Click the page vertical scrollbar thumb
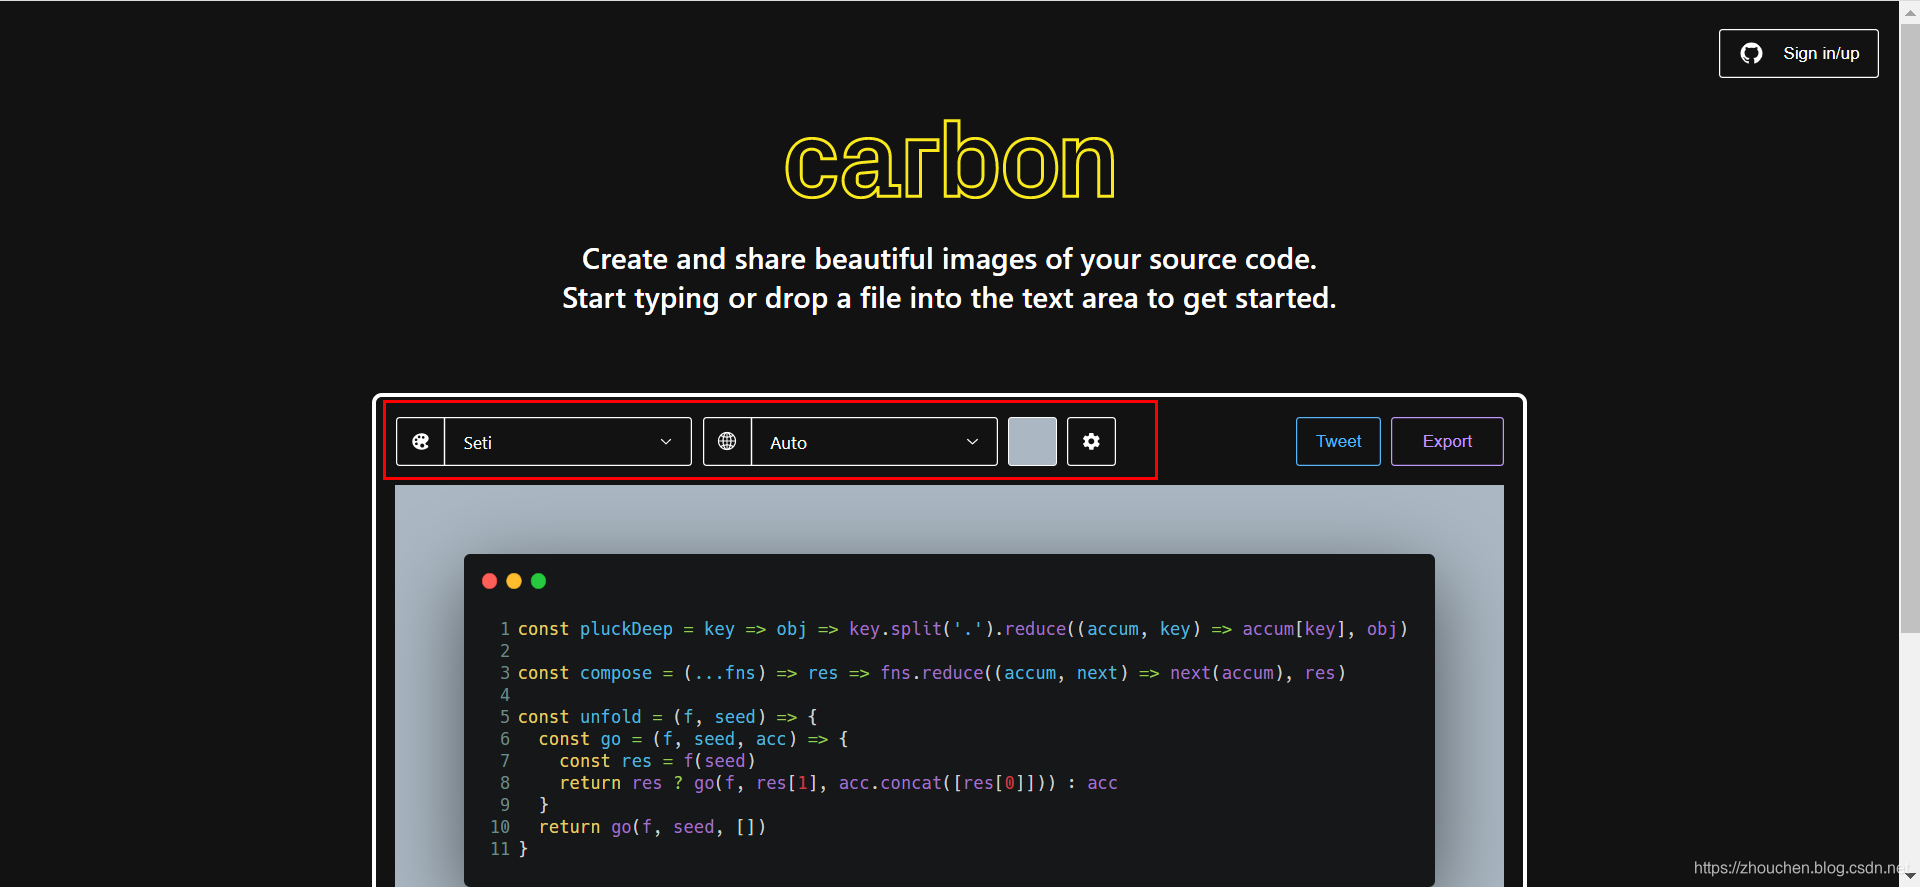Viewport: 1920px width, 887px height. click(1910, 330)
